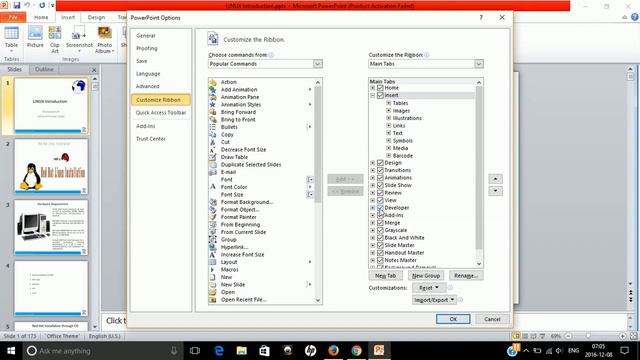Click the Undo icon in quick access toolbar
Viewport: 640px width, 360px height.
pos(27,5)
